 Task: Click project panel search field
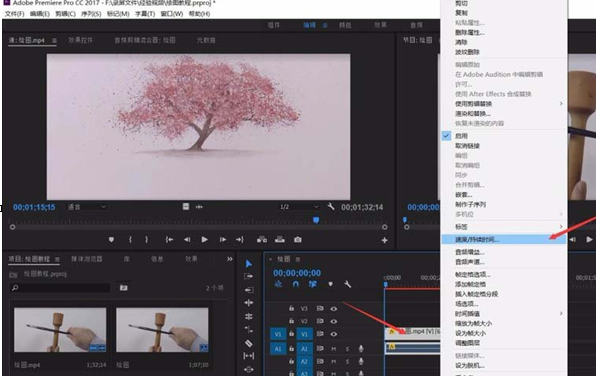point(60,288)
